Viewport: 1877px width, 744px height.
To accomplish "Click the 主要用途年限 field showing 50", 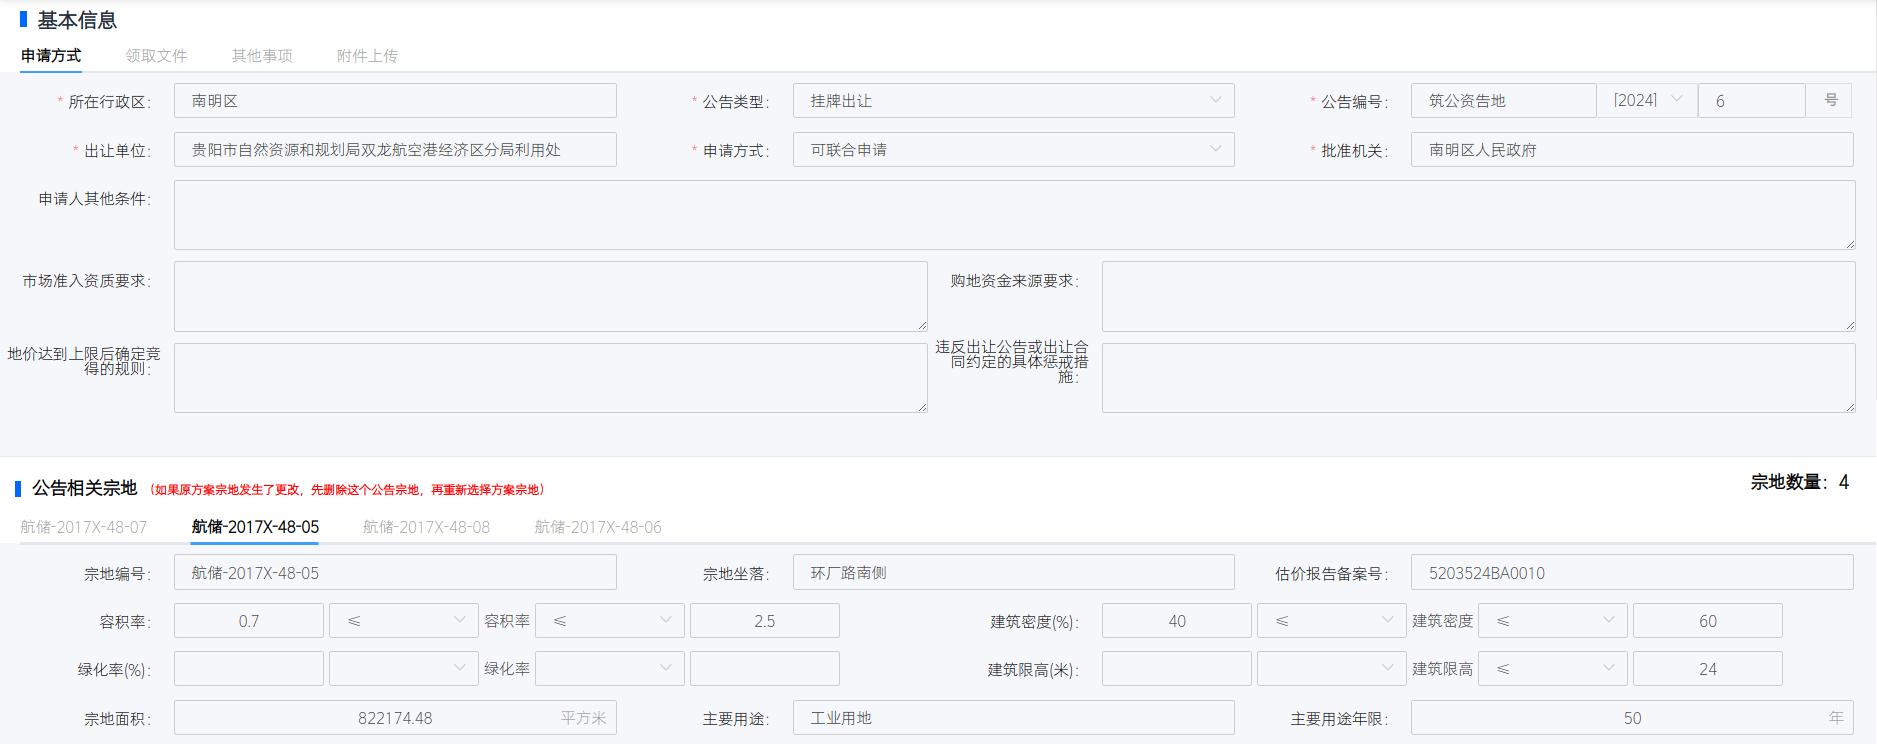I will (1632, 718).
